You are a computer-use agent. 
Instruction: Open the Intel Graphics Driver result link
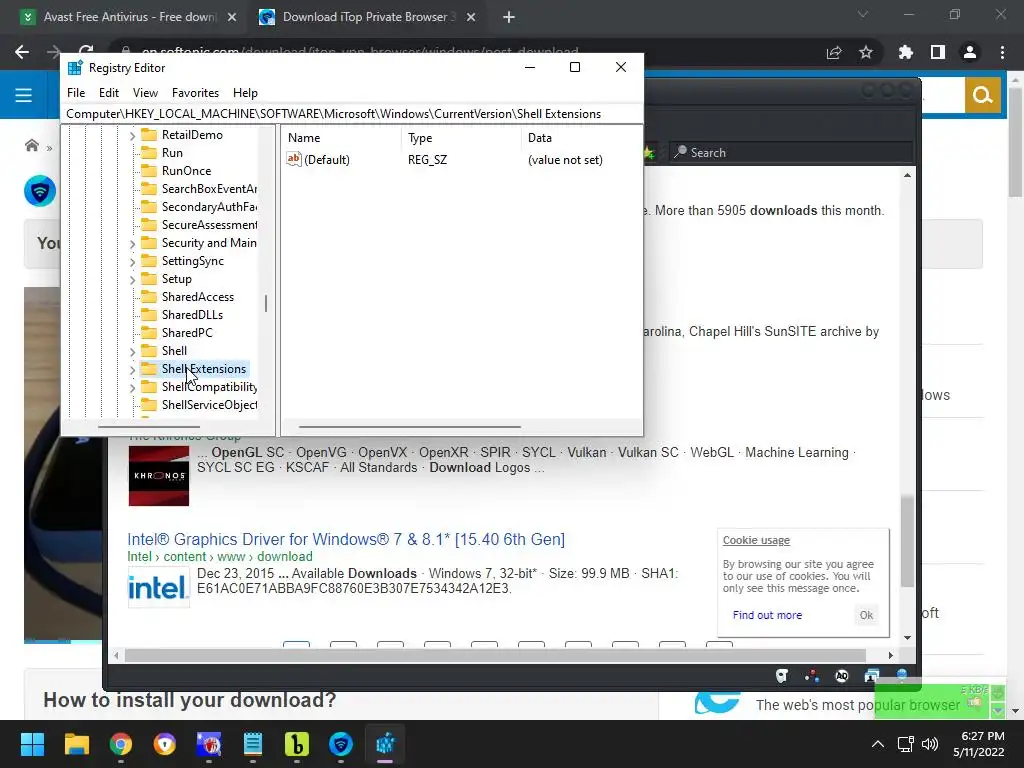point(345,539)
